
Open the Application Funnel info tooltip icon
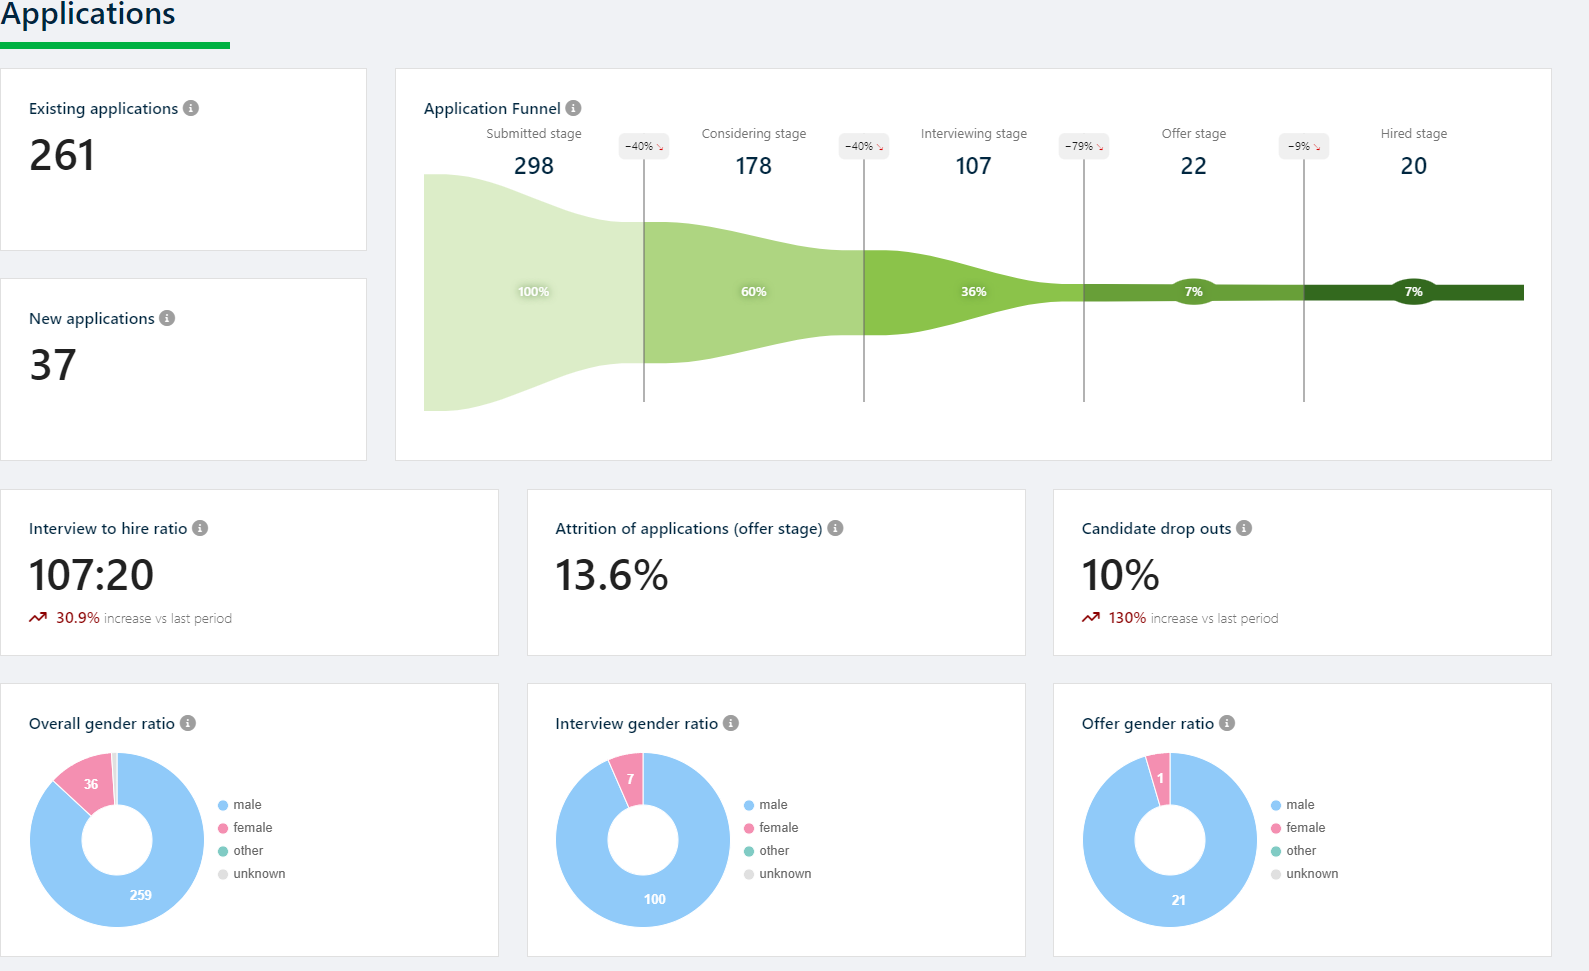pyautogui.click(x=573, y=108)
